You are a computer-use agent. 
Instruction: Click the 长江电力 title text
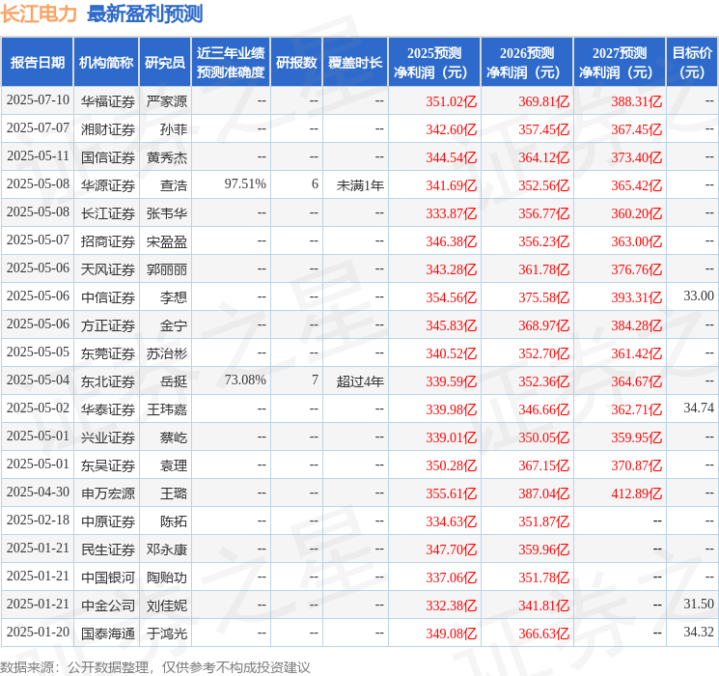point(39,14)
